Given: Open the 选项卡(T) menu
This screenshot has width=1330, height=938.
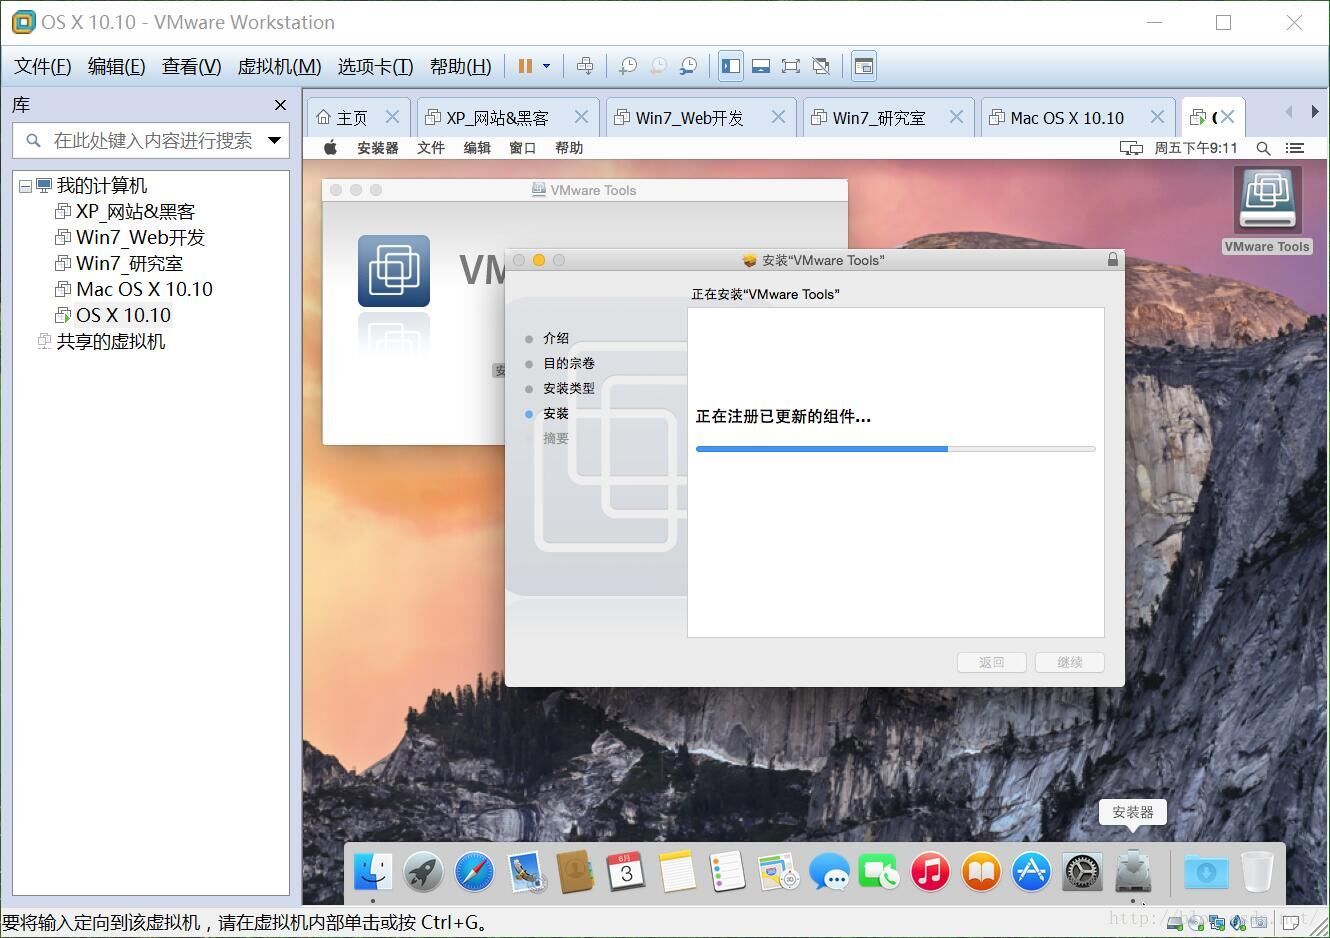Looking at the screenshot, I should pyautogui.click(x=375, y=66).
